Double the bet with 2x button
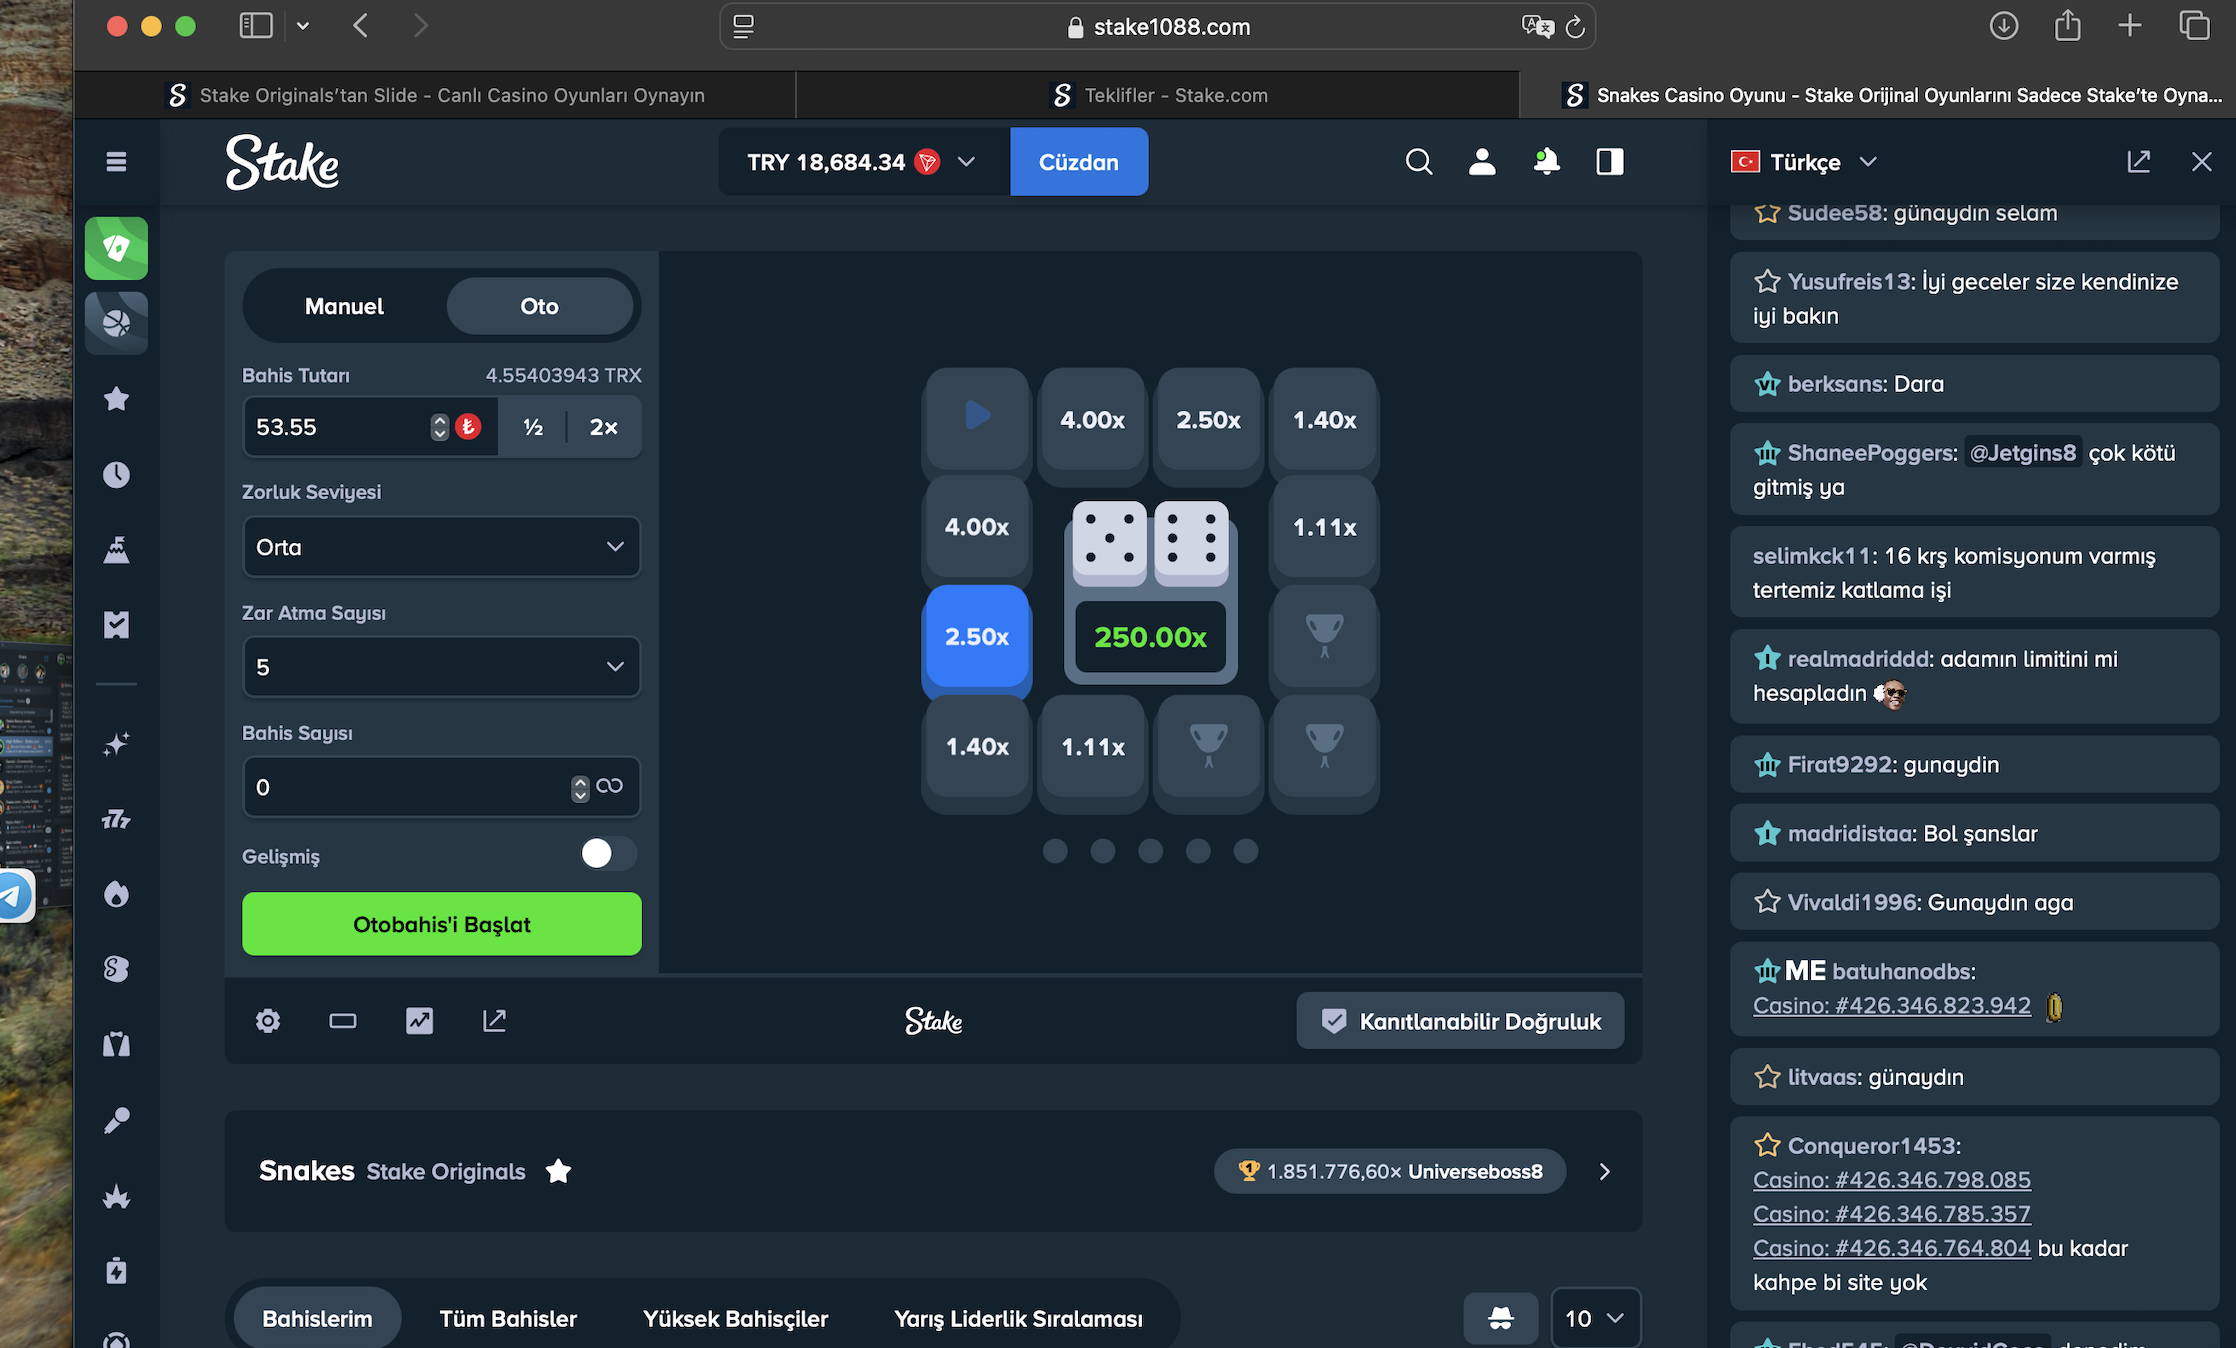This screenshot has width=2236, height=1348. (603, 427)
